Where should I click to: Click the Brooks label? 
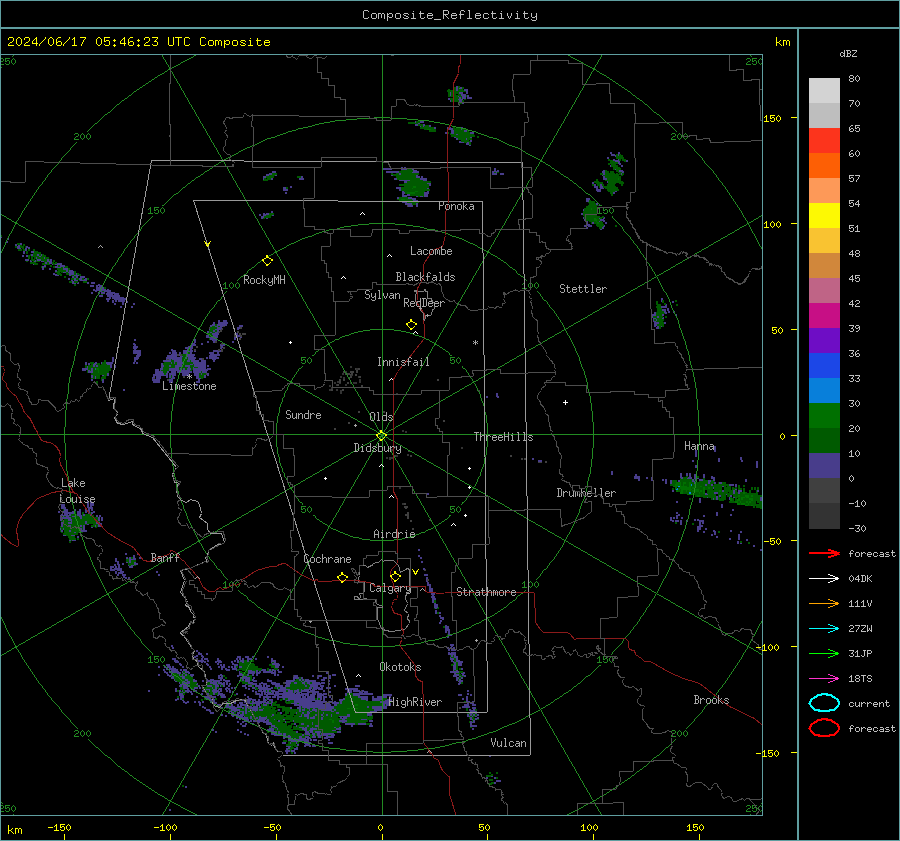click(711, 700)
